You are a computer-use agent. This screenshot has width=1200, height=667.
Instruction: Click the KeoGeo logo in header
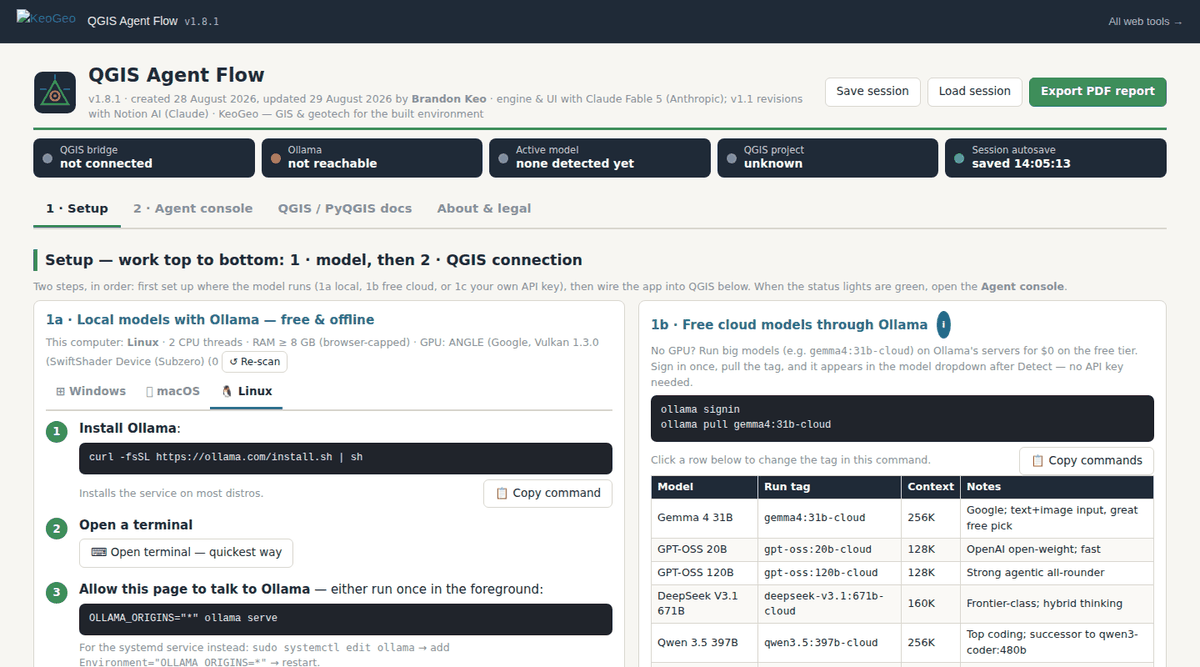coord(44,18)
